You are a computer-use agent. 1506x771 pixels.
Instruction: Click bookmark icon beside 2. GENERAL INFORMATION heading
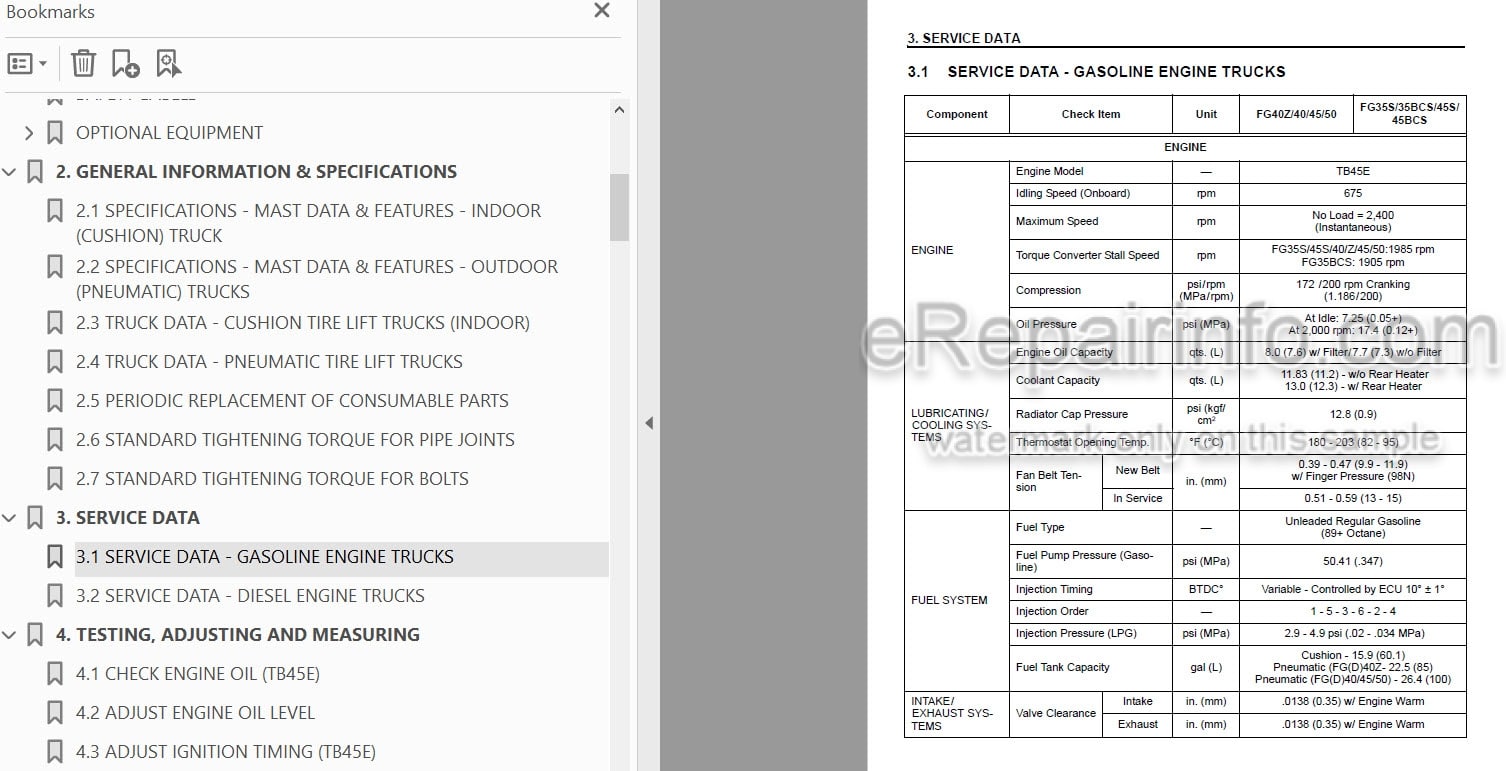pos(35,172)
